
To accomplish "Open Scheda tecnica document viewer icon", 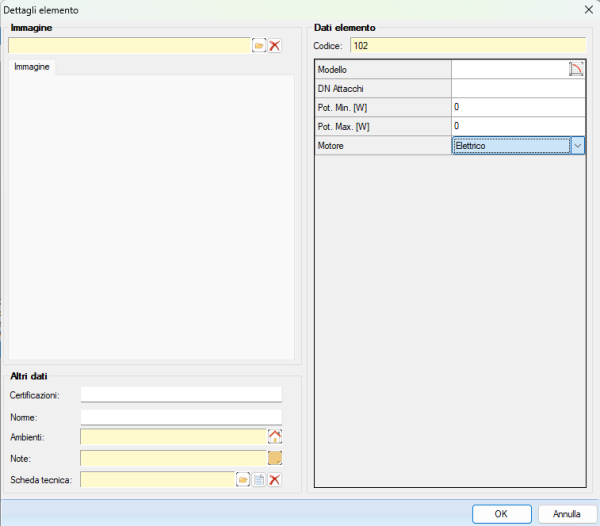I will (259, 480).
